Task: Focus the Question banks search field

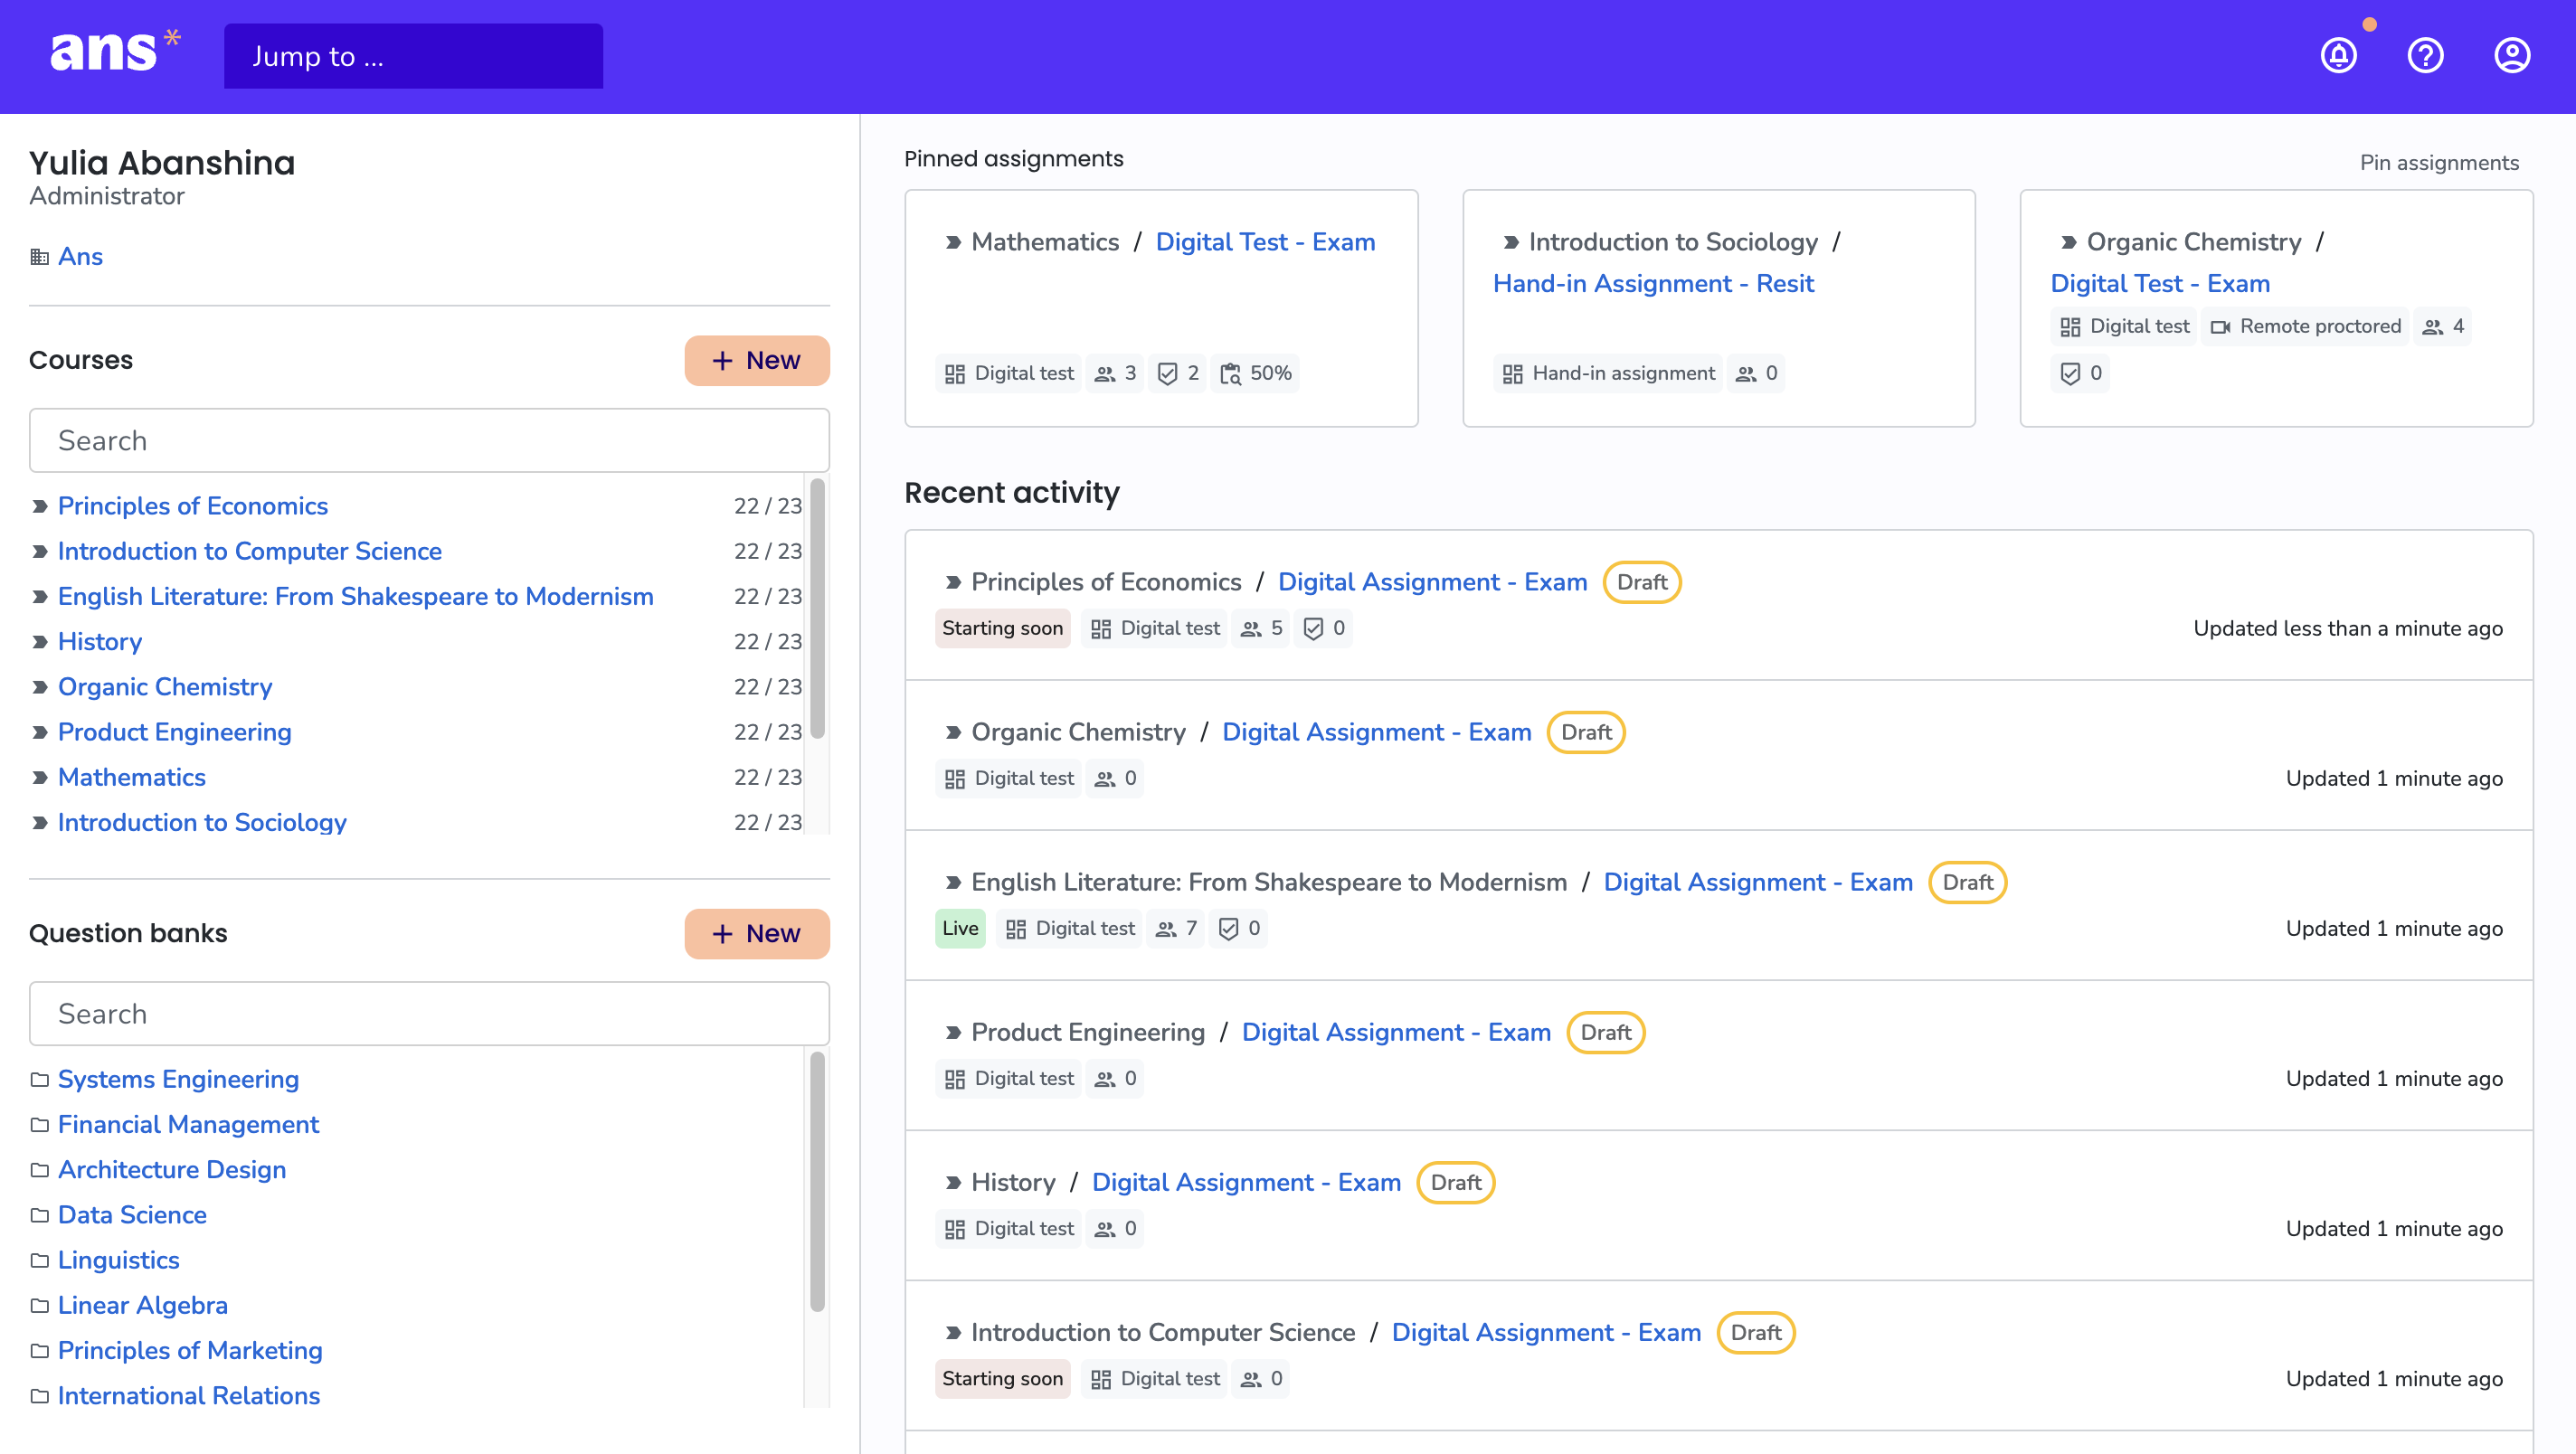Action: tap(429, 1013)
